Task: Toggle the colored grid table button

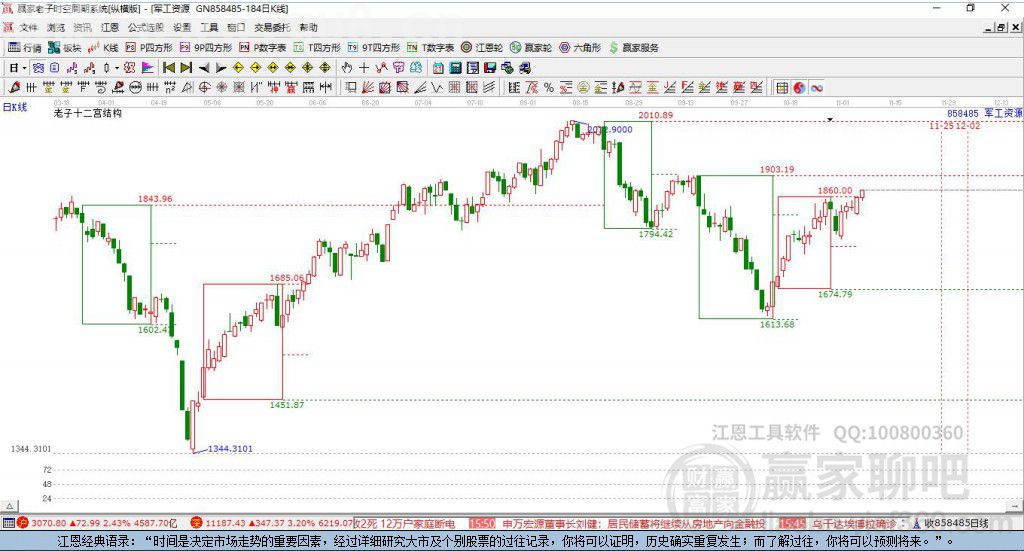Action: pyautogui.click(x=782, y=87)
